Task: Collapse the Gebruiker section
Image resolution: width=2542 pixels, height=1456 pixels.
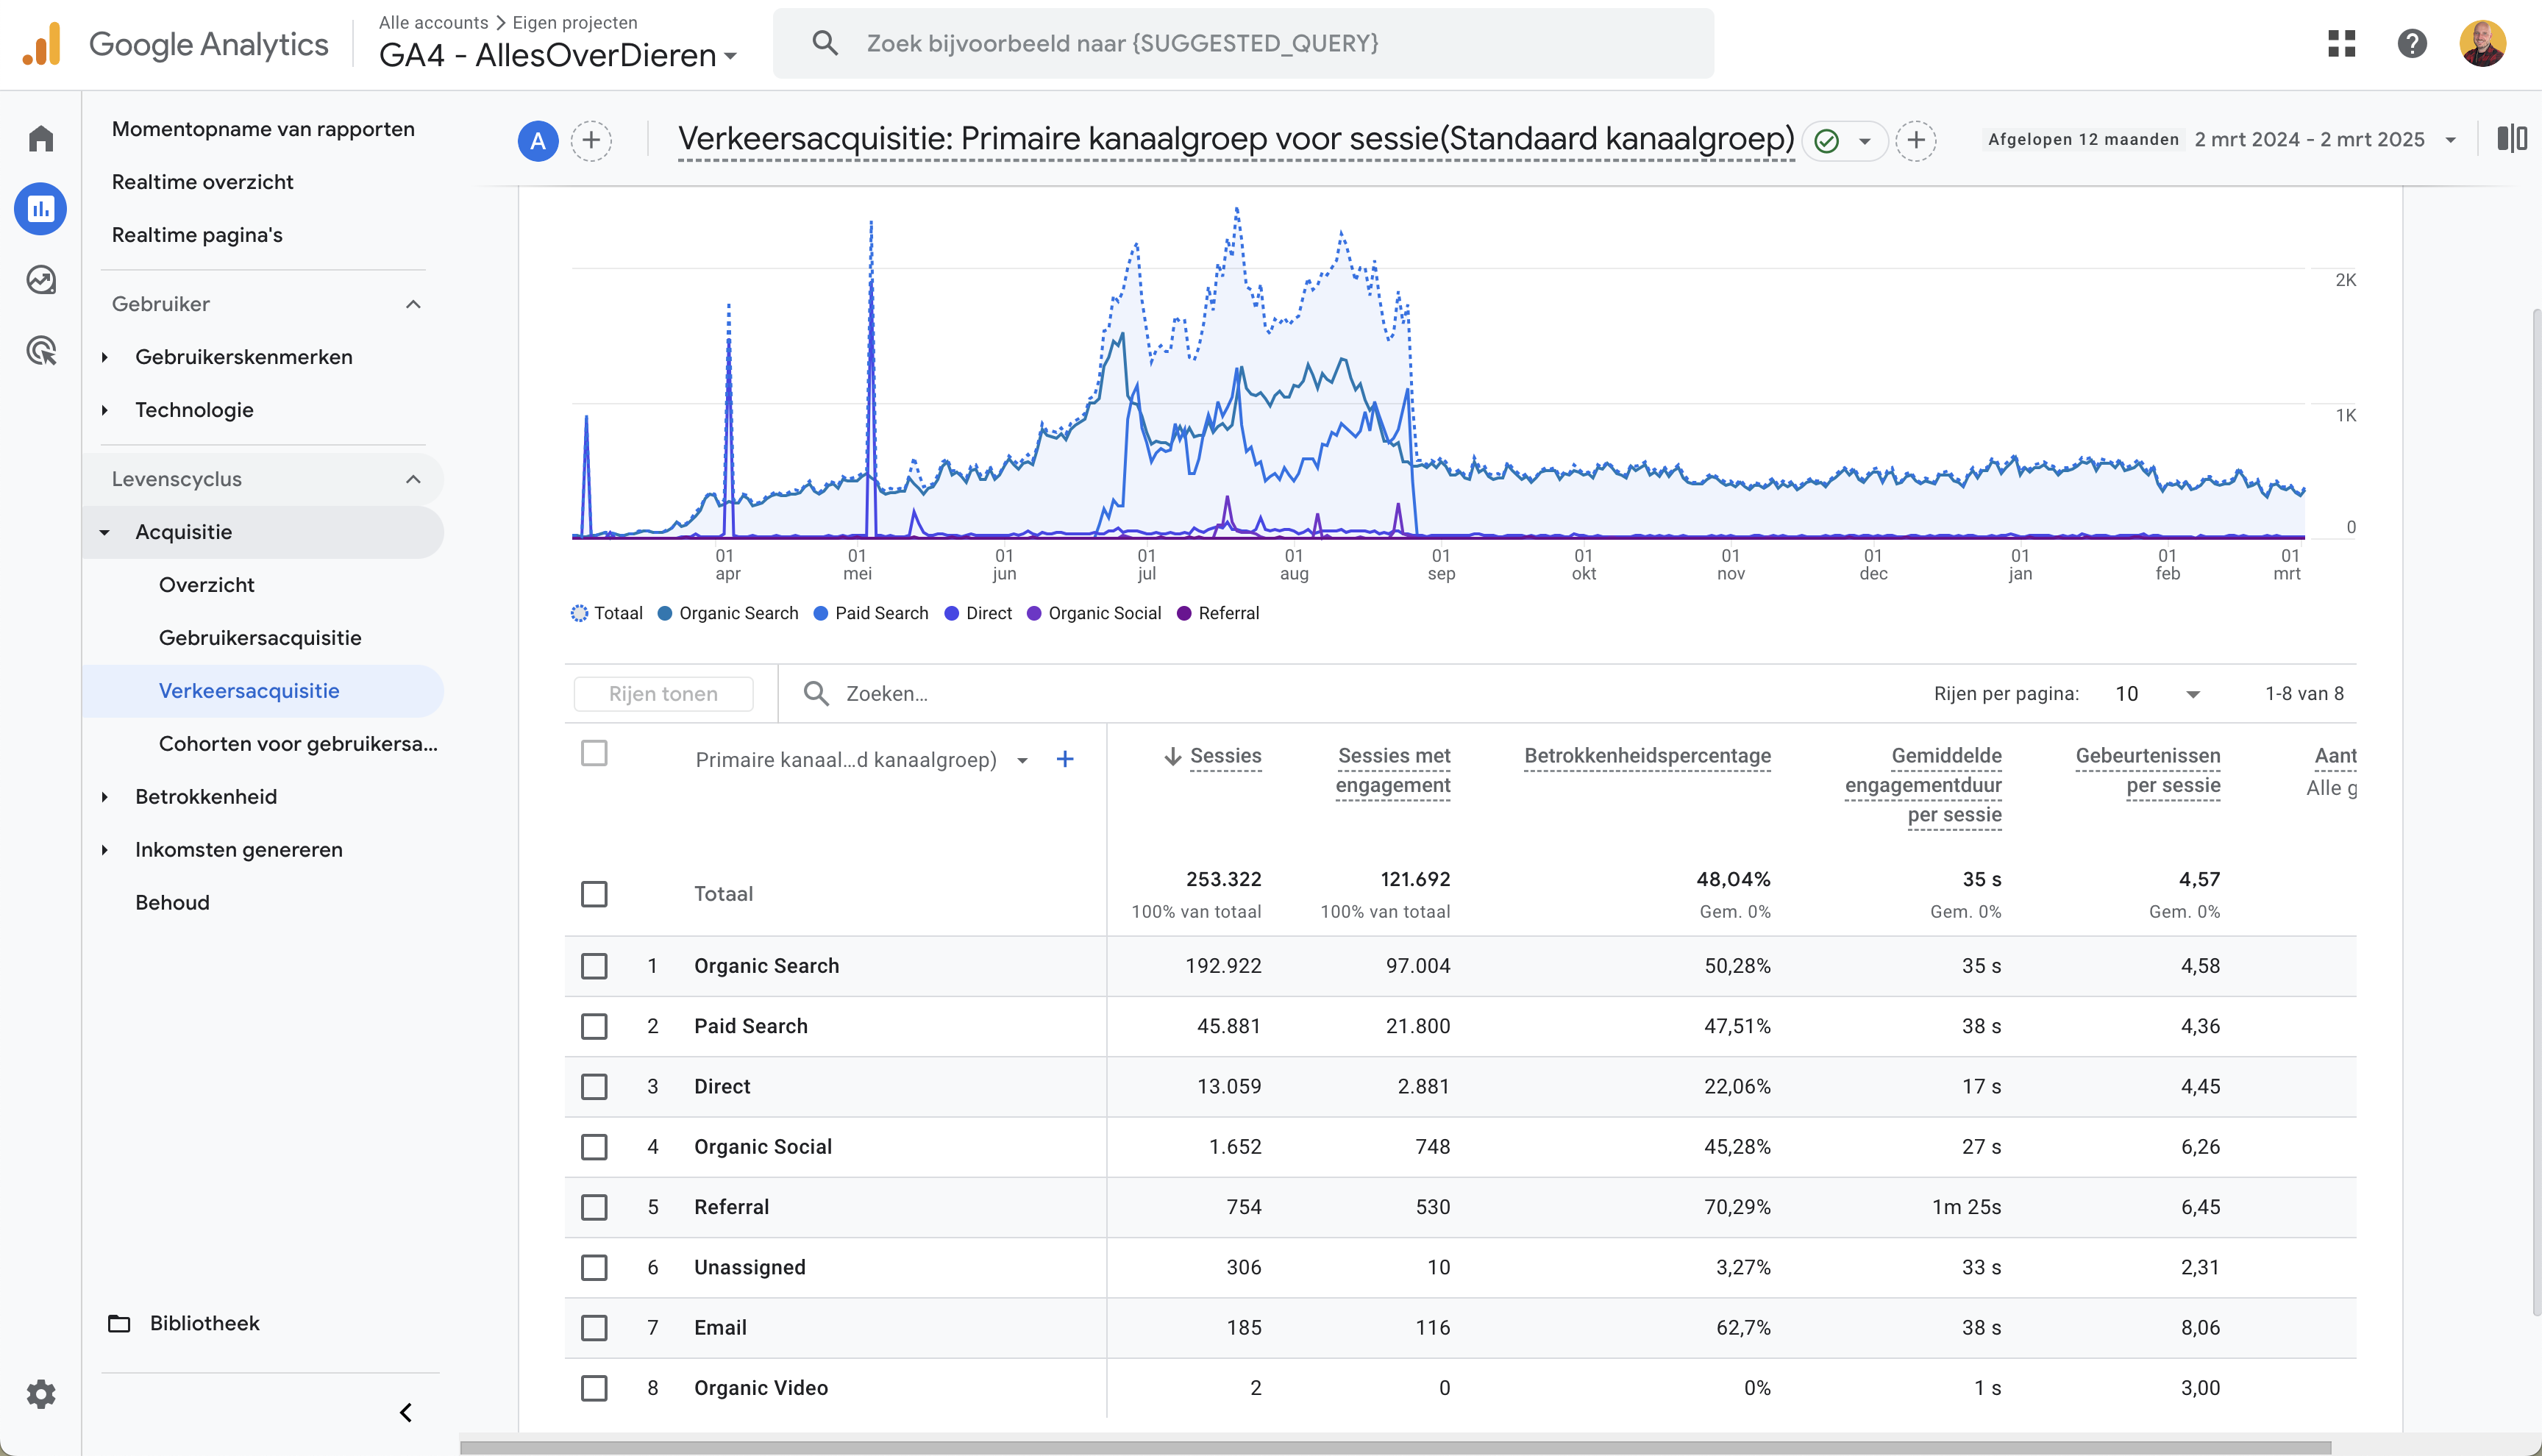Action: click(x=413, y=304)
